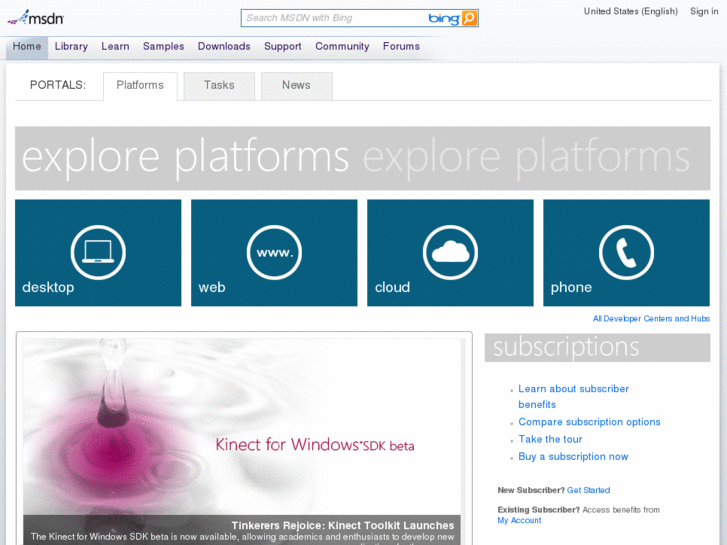Open the Library menu item
Image resolution: width=727 pixels, height=545 pixels.
tap(71, 46)
